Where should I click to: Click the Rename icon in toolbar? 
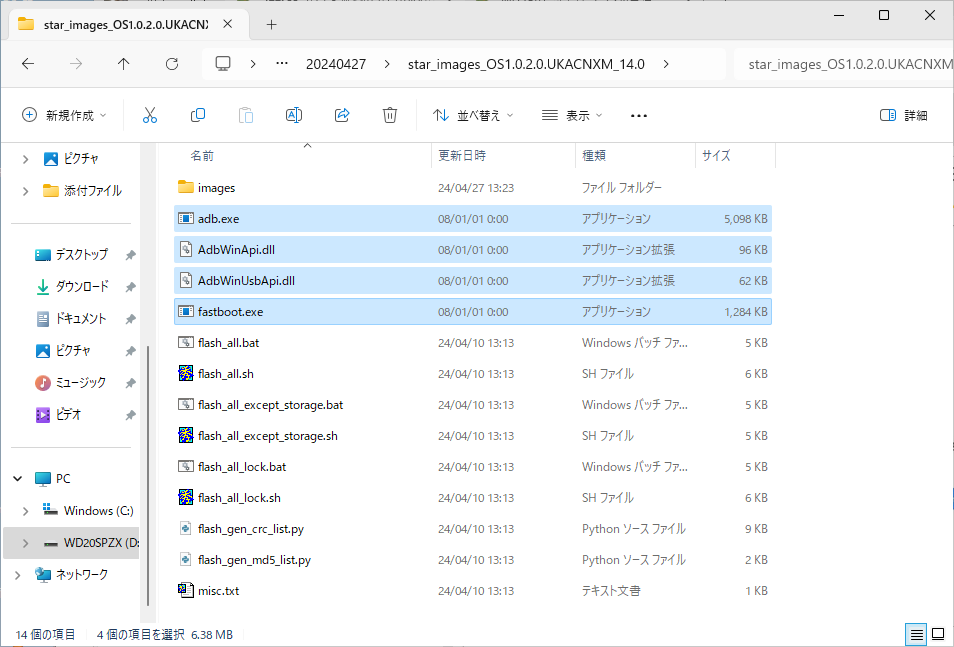coord(294,115)
